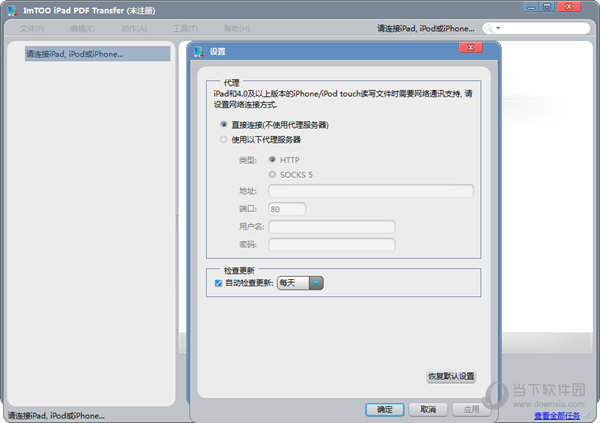Close the 设置 settings dialog

click(471, 47)
